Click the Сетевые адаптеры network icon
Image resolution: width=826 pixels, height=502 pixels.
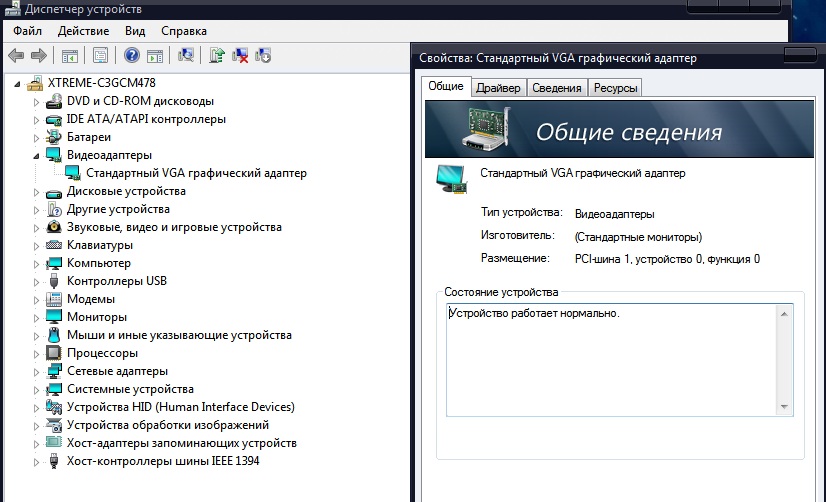54,371
